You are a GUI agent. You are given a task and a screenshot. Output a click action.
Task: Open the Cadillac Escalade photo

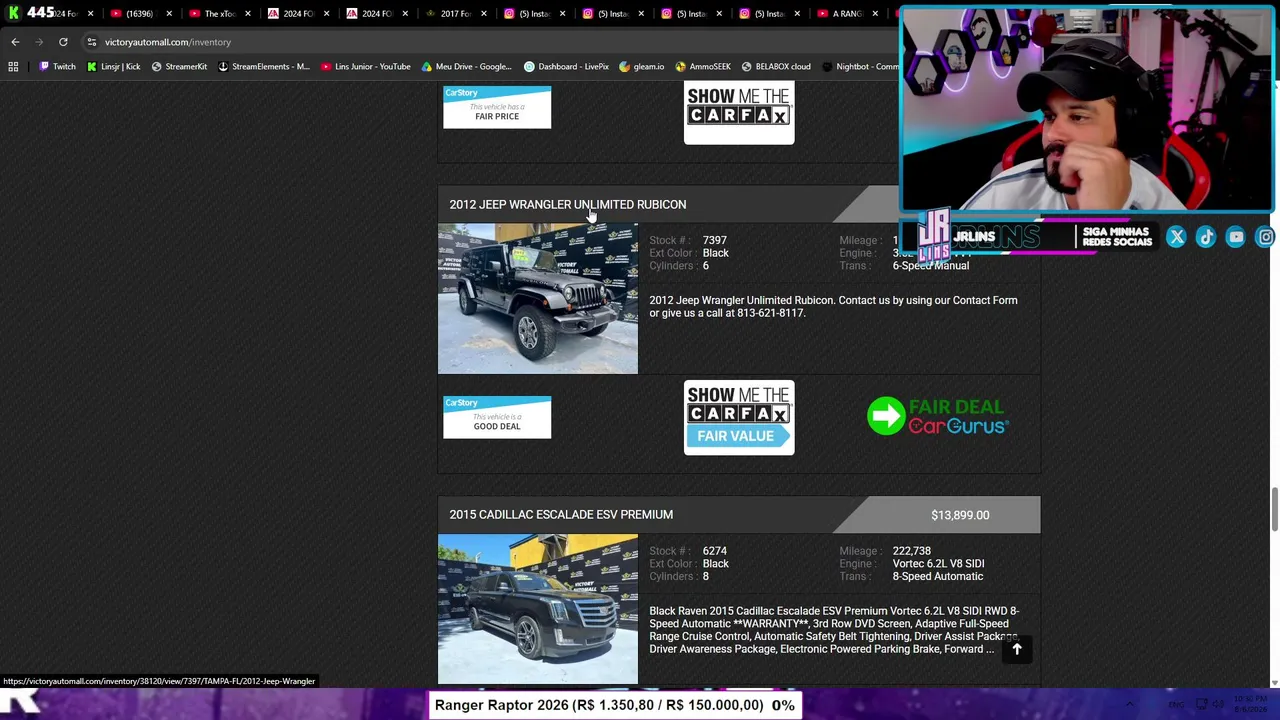pyautogui.click(x=538, y=609)
